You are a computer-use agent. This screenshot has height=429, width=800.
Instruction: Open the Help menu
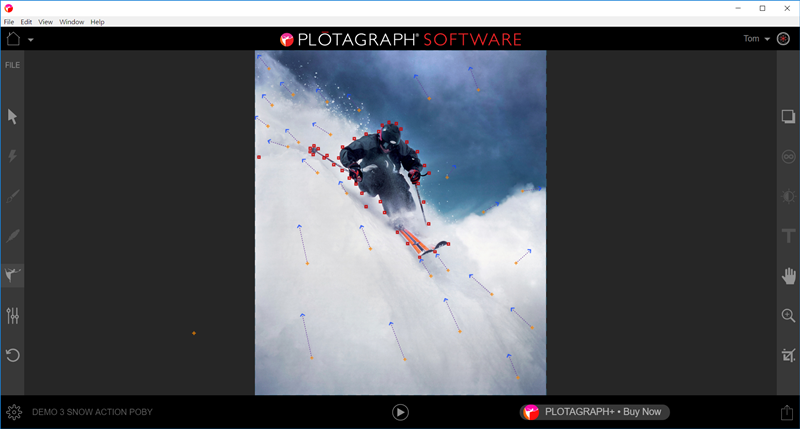(97, 22)
